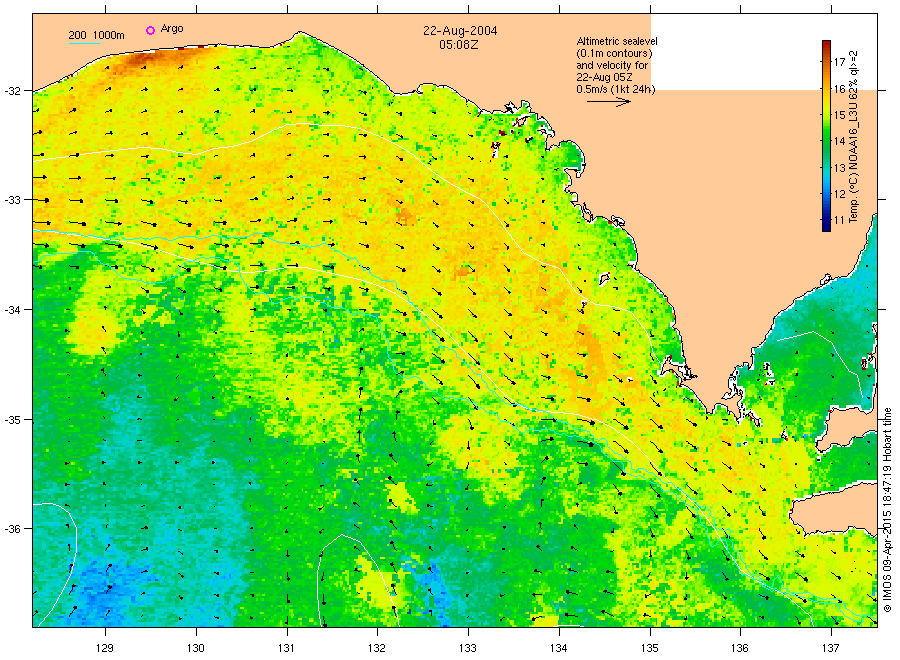
Task: Click longitude label 135
Action: click(650, 648)
